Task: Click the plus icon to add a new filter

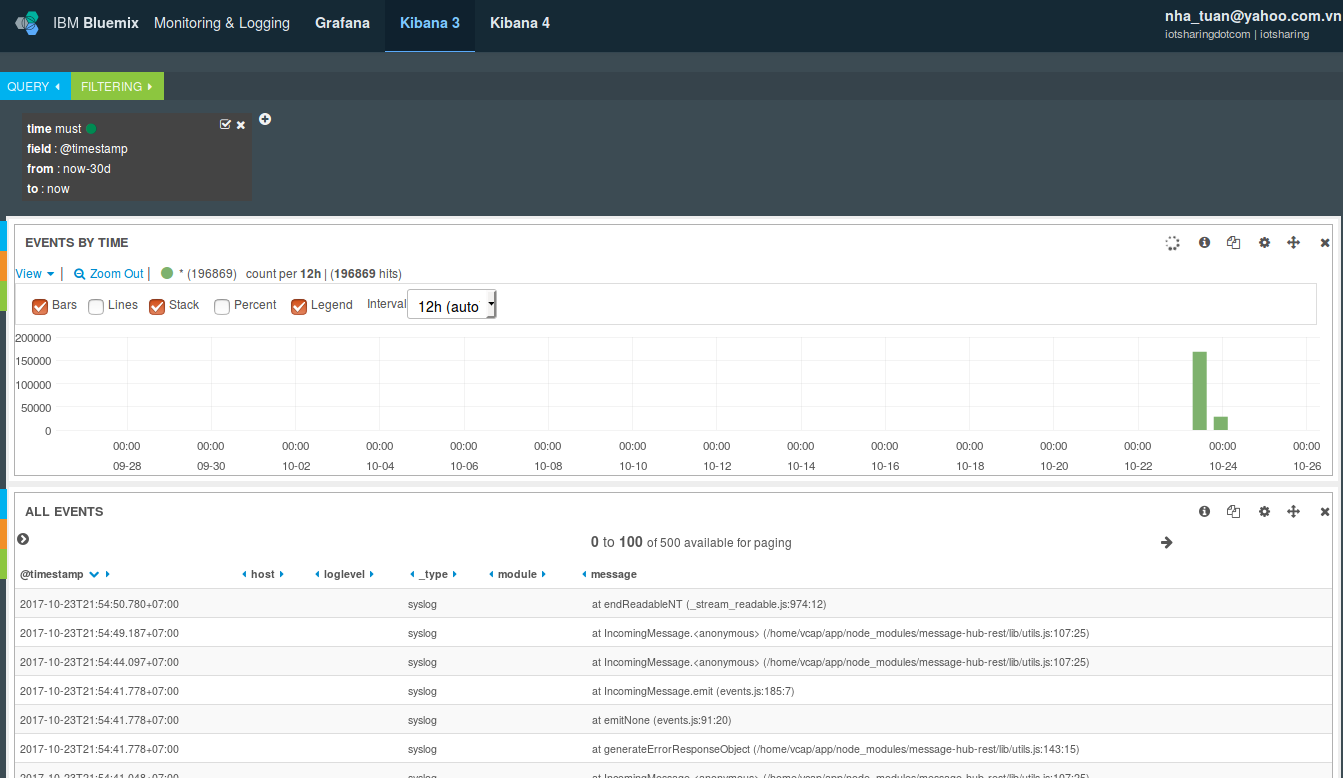Action: pos(265,119)
